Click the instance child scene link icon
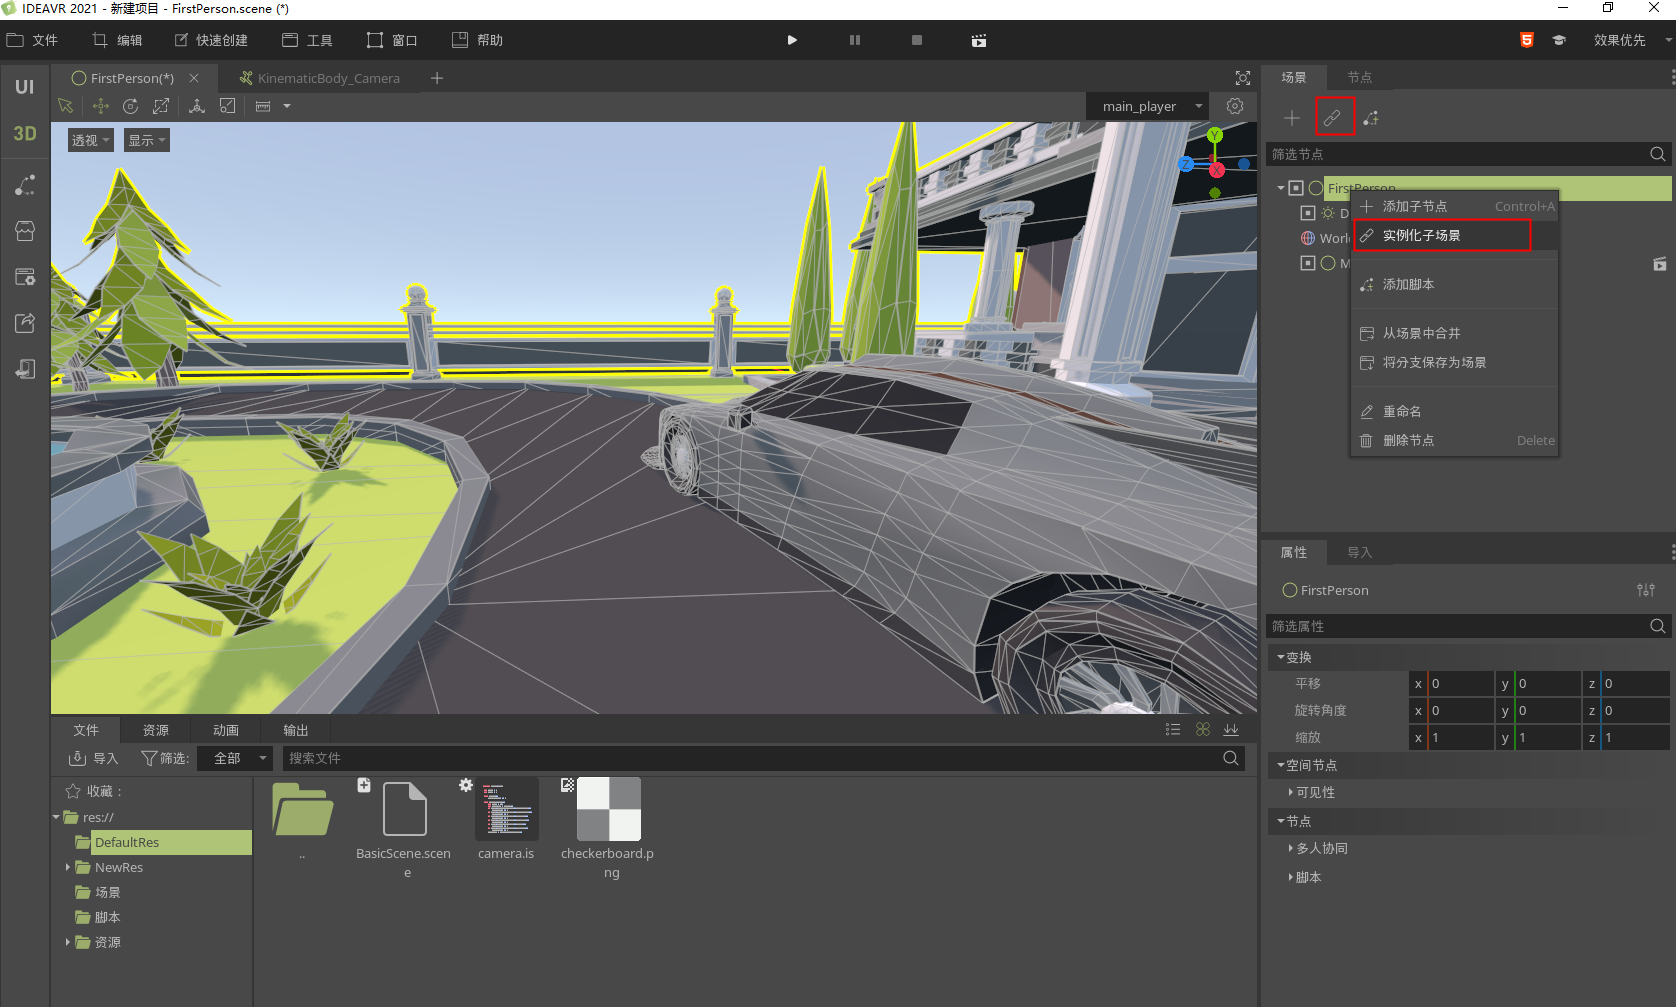This screenshot has height=1007, width=1676. 1333,118
